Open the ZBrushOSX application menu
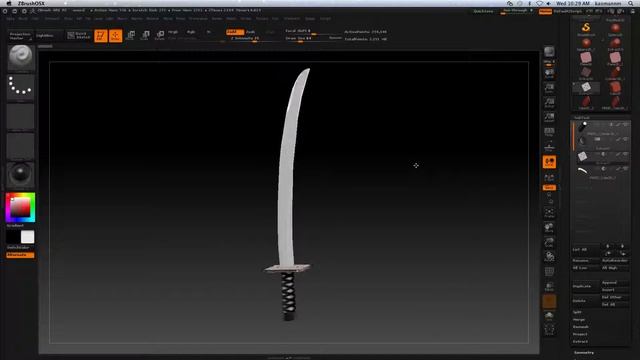The image size is (640, 360). [31, 3]
